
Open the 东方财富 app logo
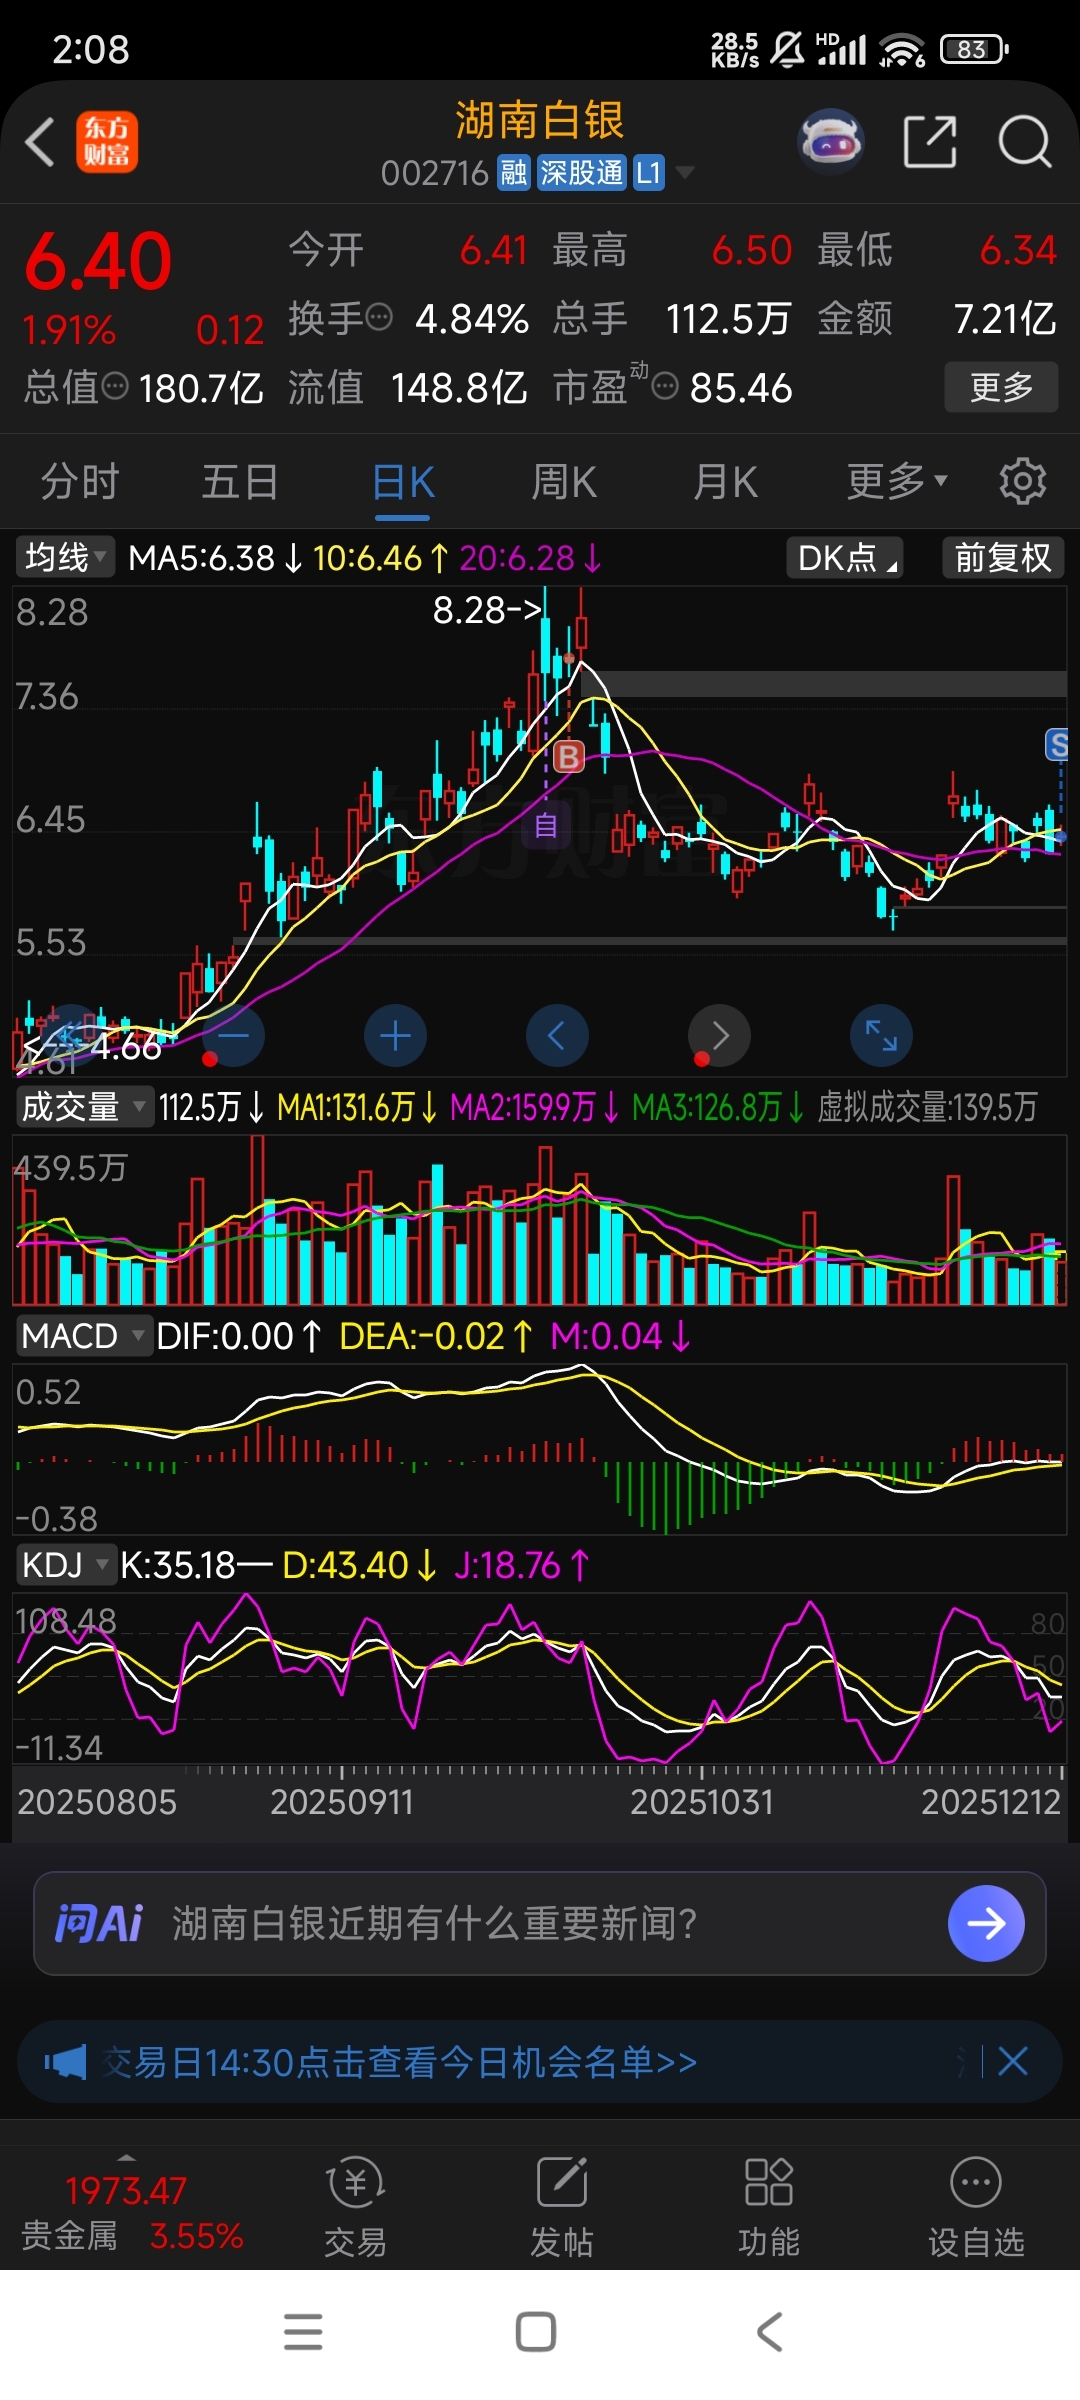[107, 141]
